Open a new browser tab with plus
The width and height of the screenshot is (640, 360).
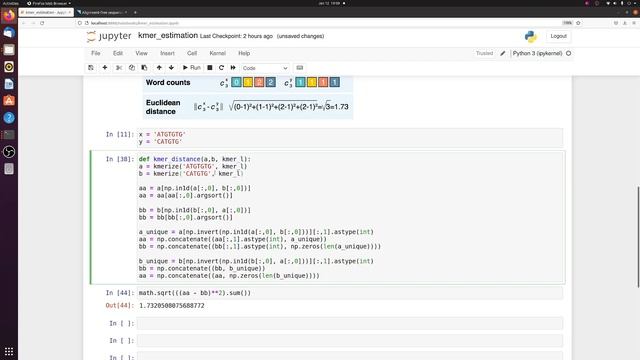(135, 12)
